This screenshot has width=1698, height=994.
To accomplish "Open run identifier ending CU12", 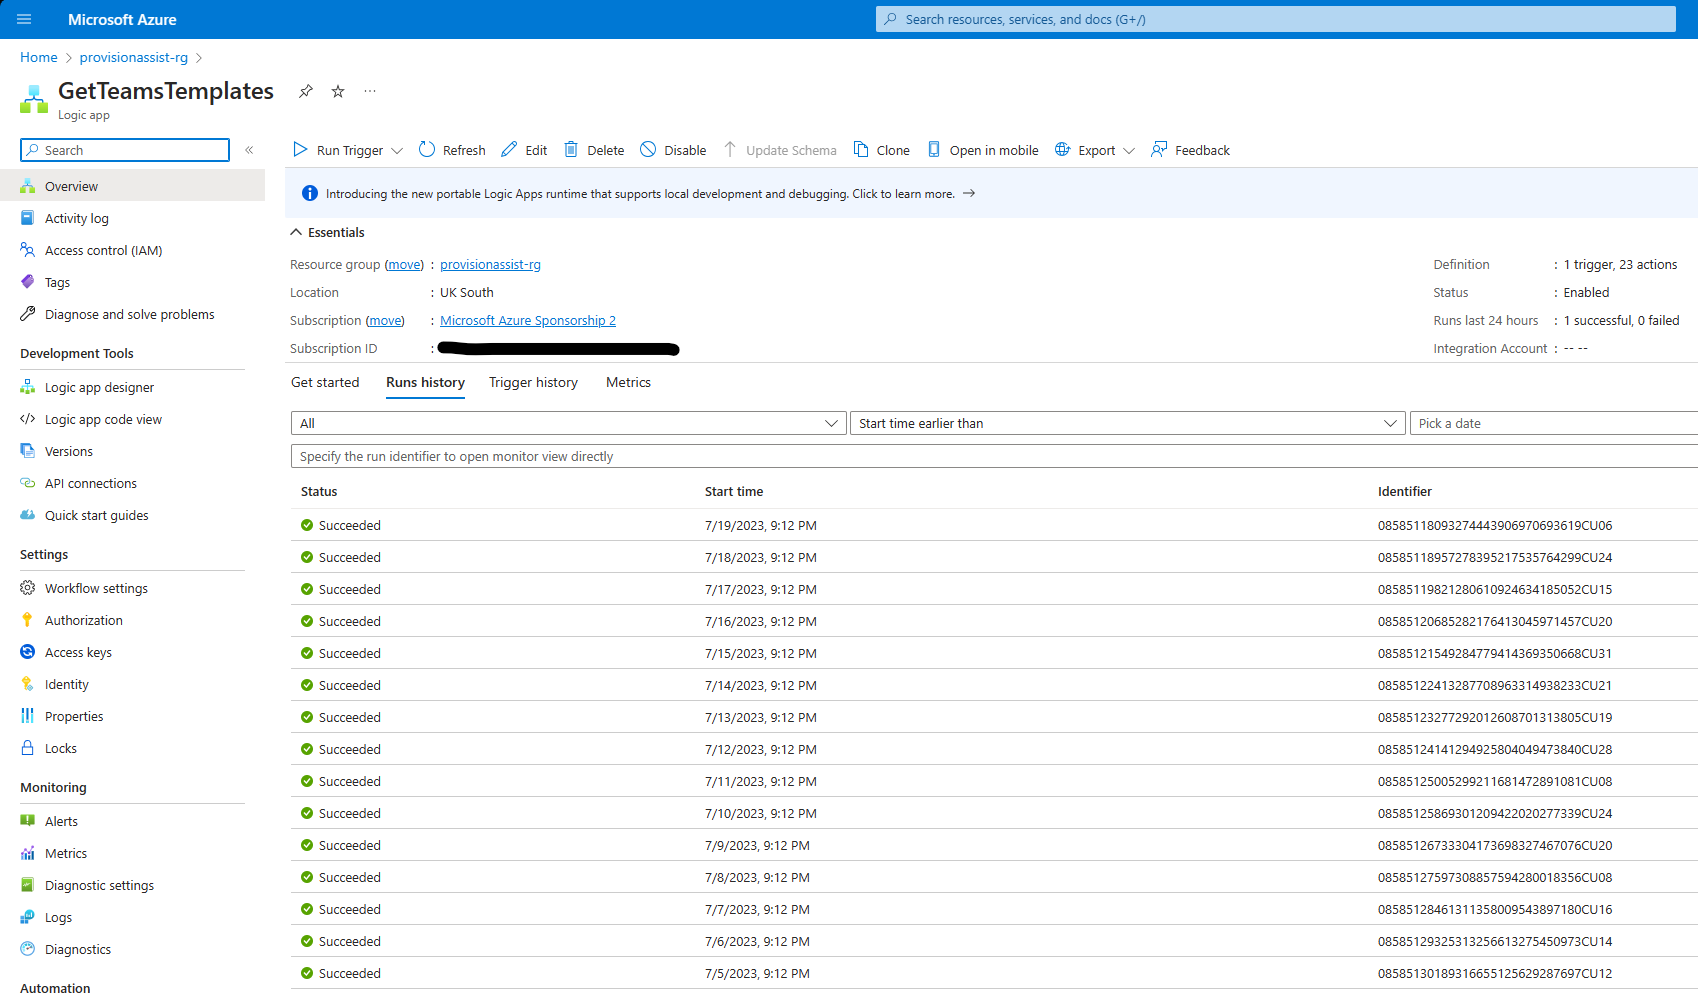I will pyautogui.click(x=1495, y=973).
